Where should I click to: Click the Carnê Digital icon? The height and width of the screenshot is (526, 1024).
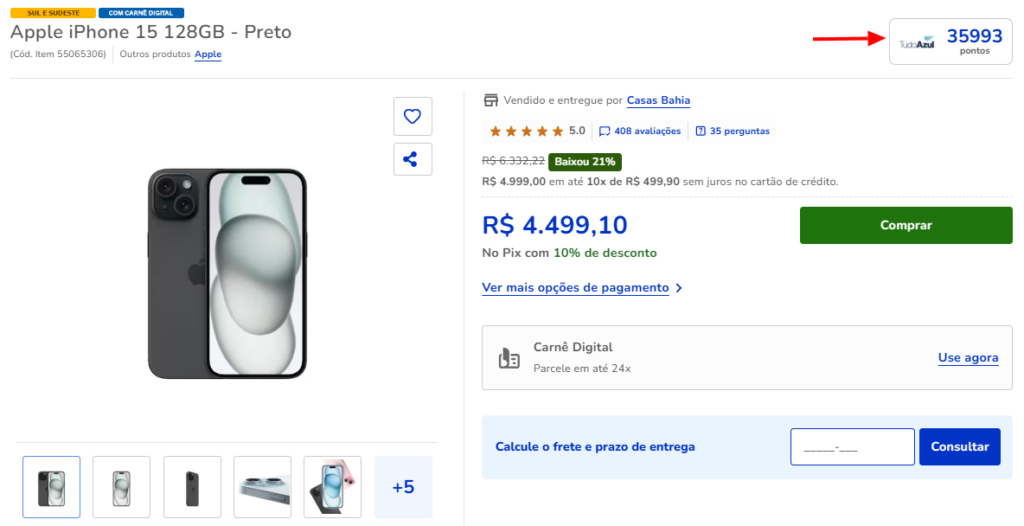coord(509,358)
